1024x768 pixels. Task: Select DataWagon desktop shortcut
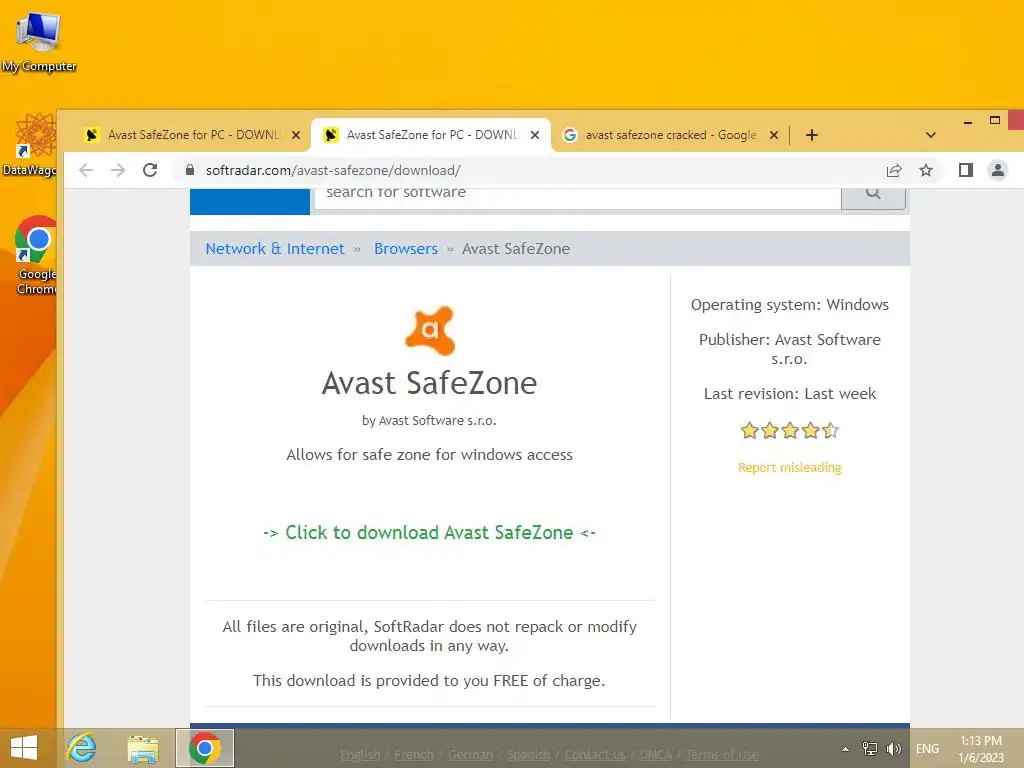click(29, 145)
